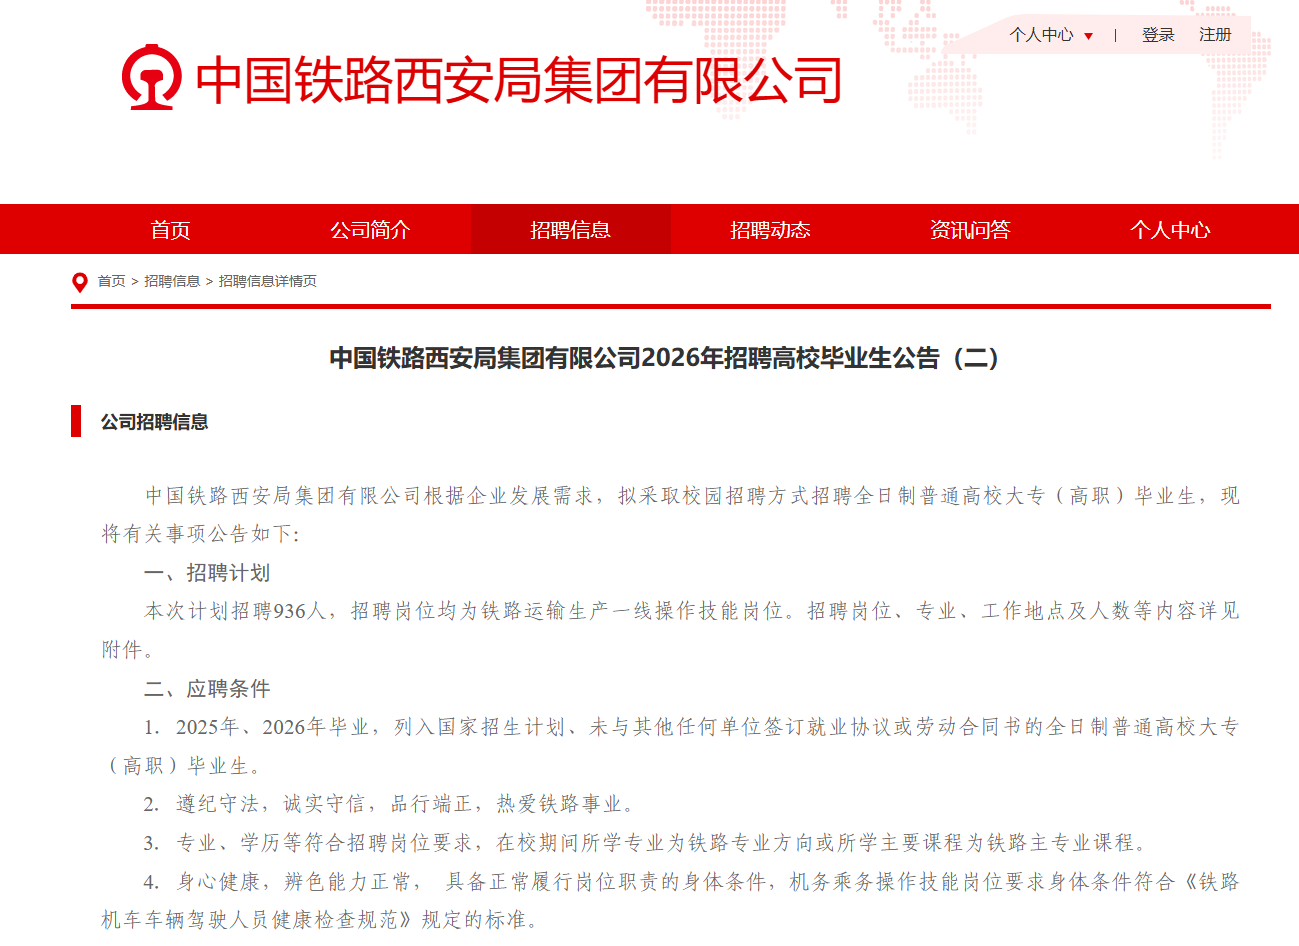This screenshot has width=1299, height=946.
Task: Click the location pin icon in breadcrumb
Action: 80,282
